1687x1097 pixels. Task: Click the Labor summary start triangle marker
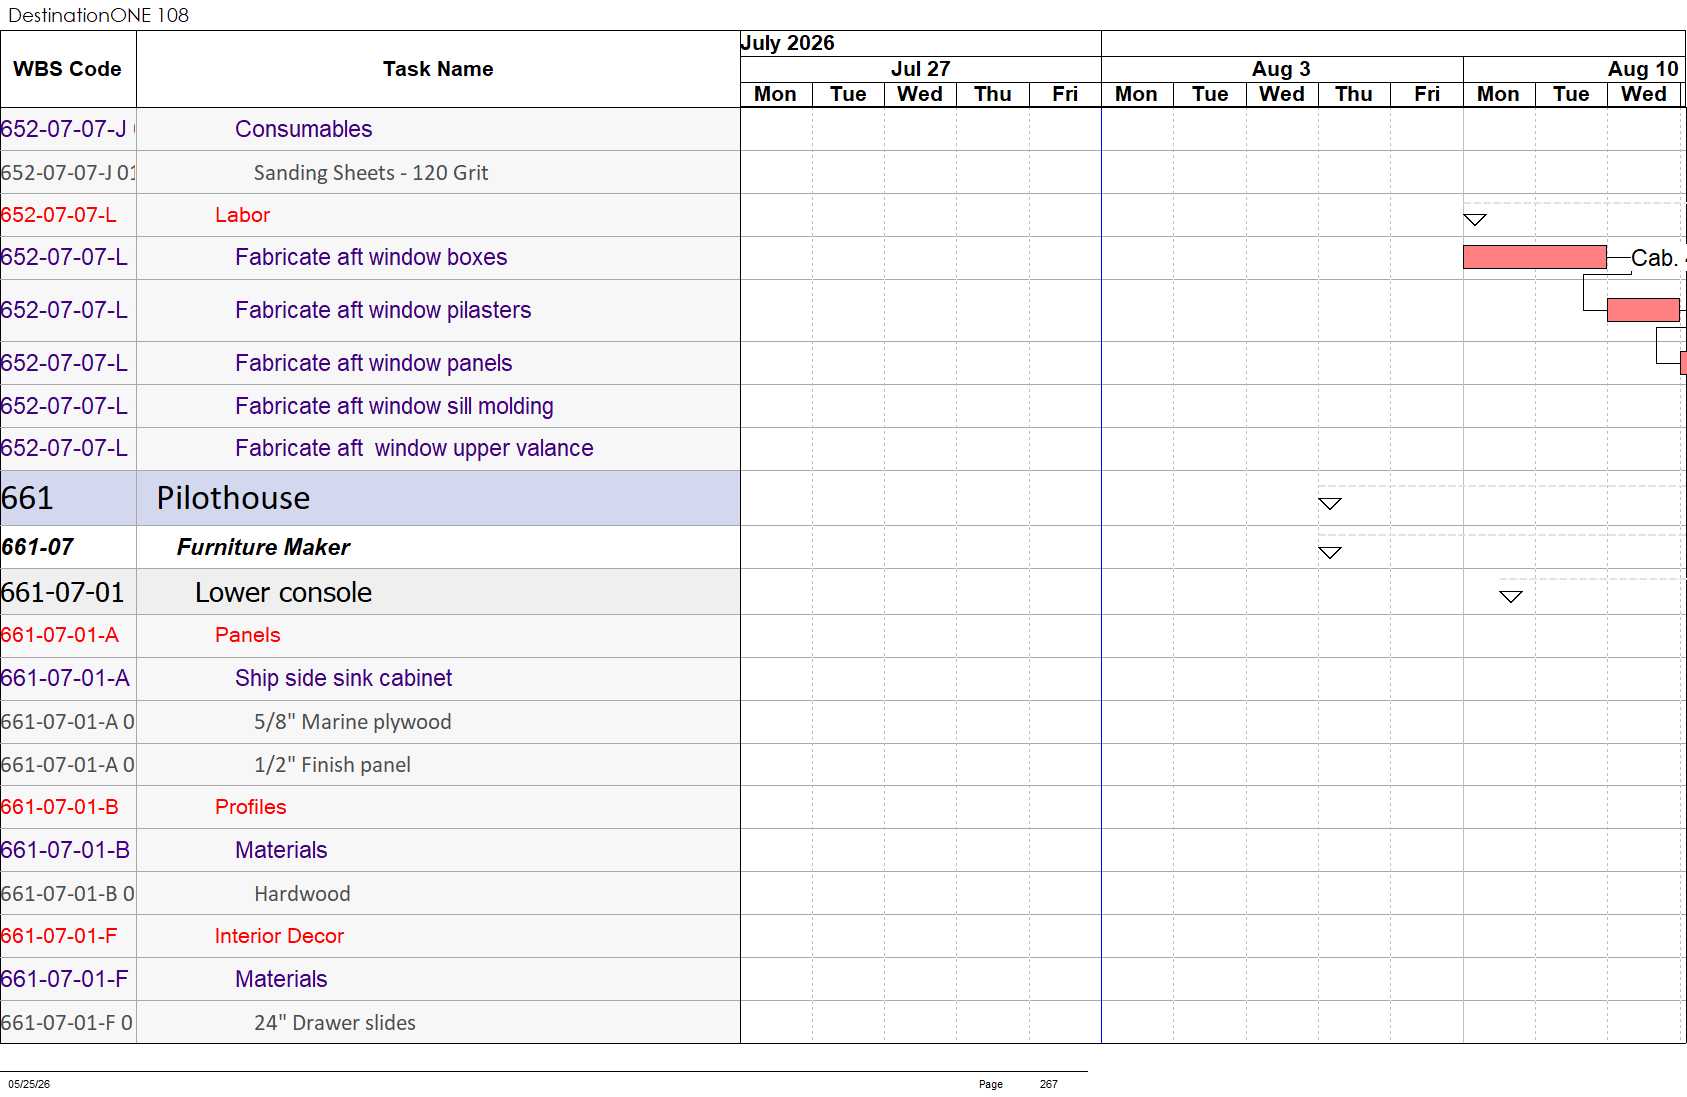coord(1475,219)
